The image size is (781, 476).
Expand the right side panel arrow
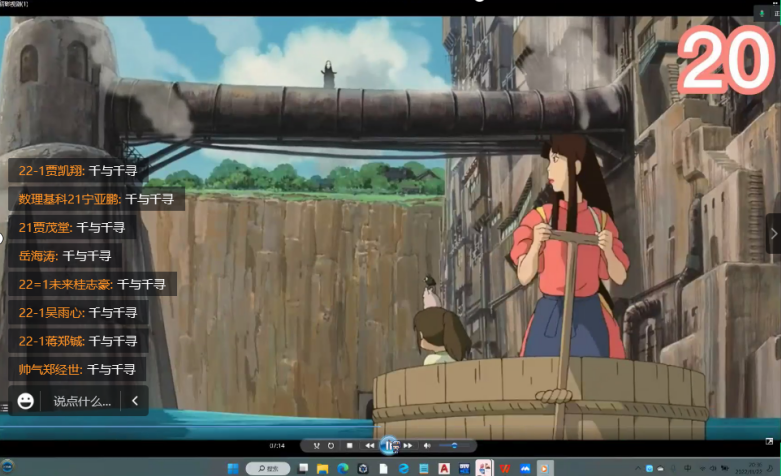point(774,234)
